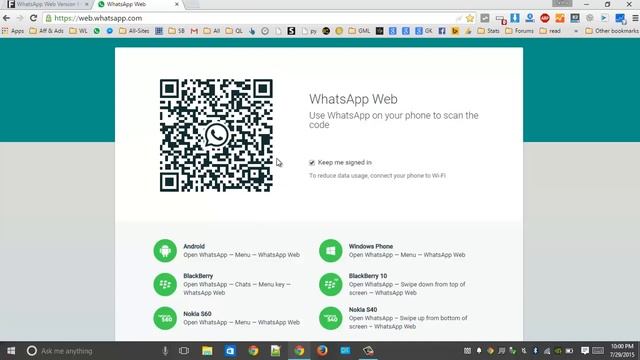Open a new browser tab
Image resolution: width=640 pixels, height=360 pixels.
tap(192, 4)
